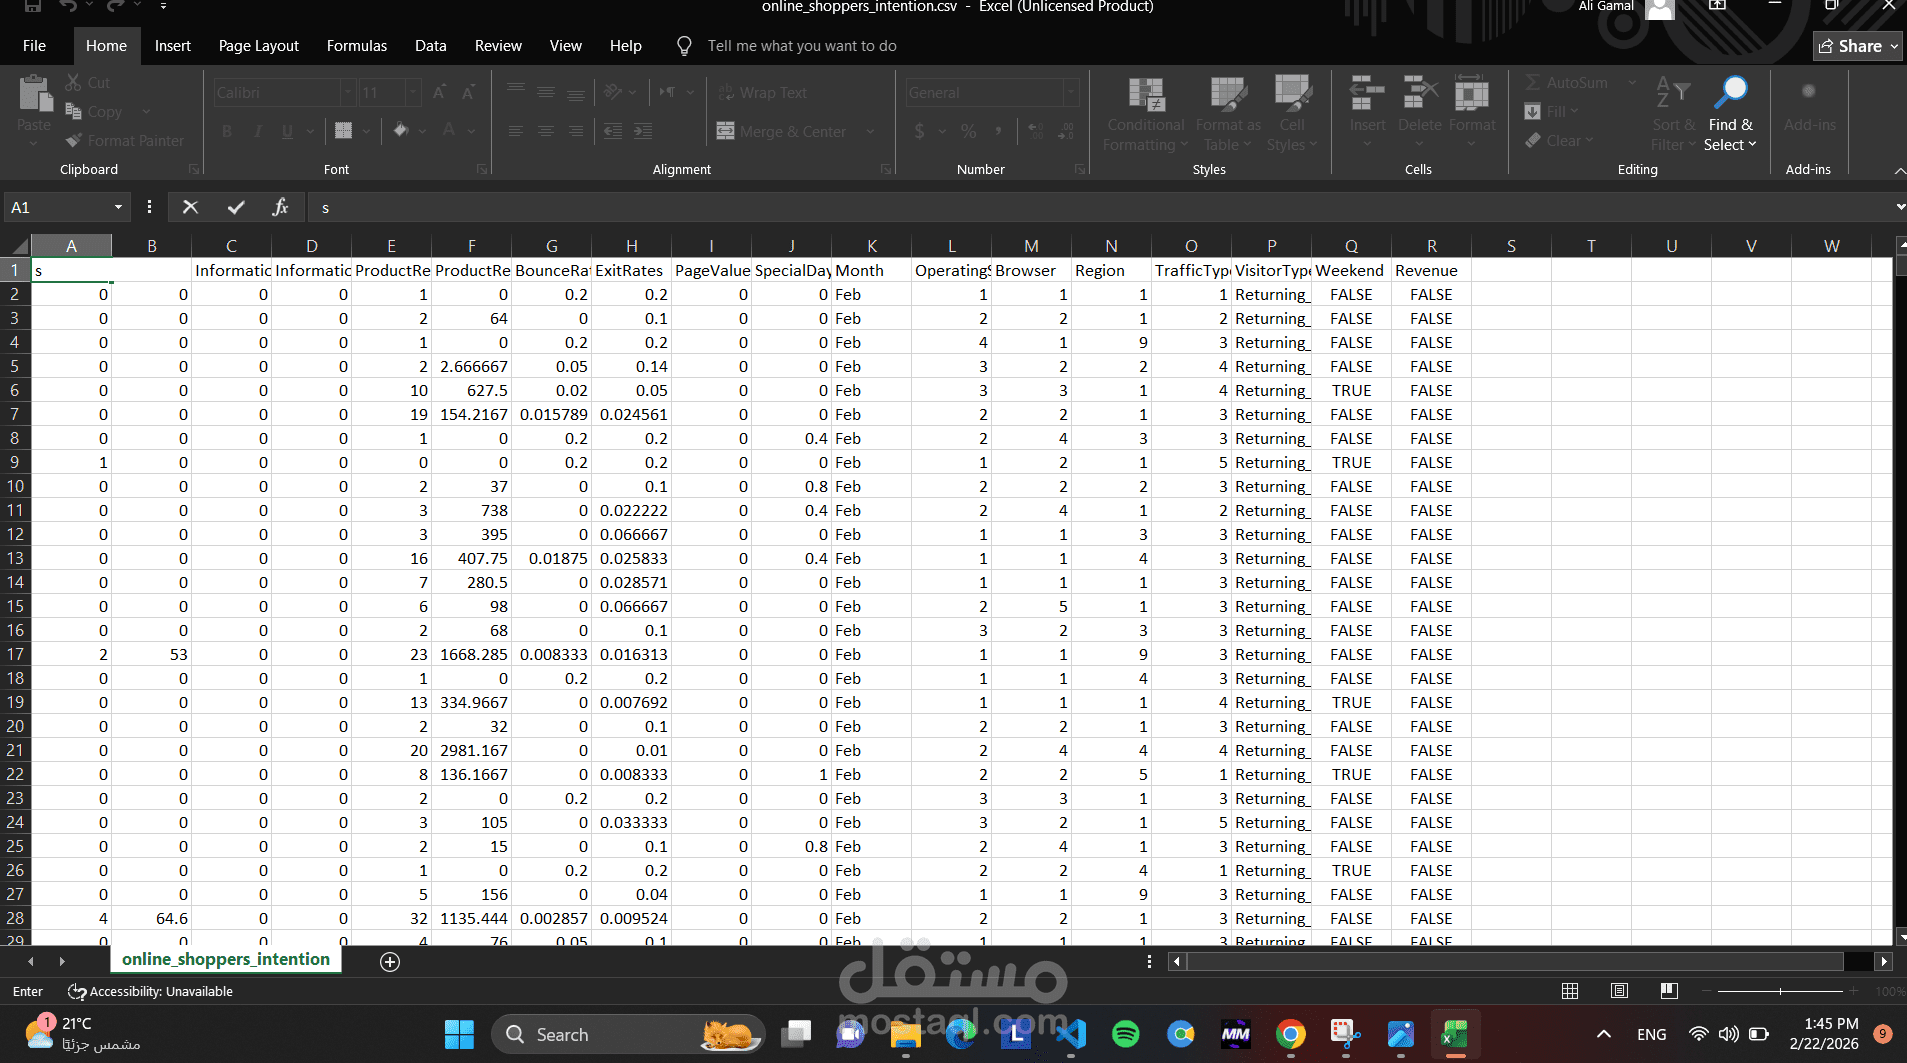Viewport: 1907px width, 1063px height.
Task: Confirm the cell entry with the checkmark
Action: [x=236, y=207]
